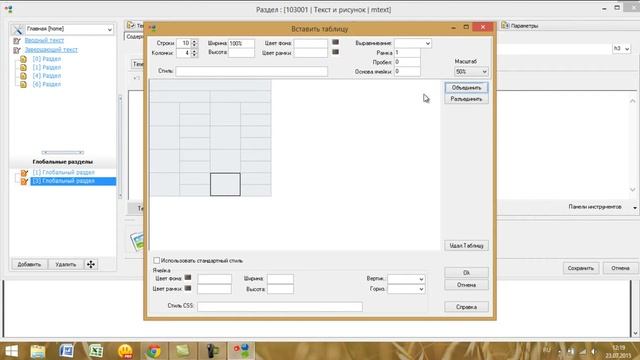Click the folder icon of [4] Раздел
640x360 pixels.
point(24,76)
